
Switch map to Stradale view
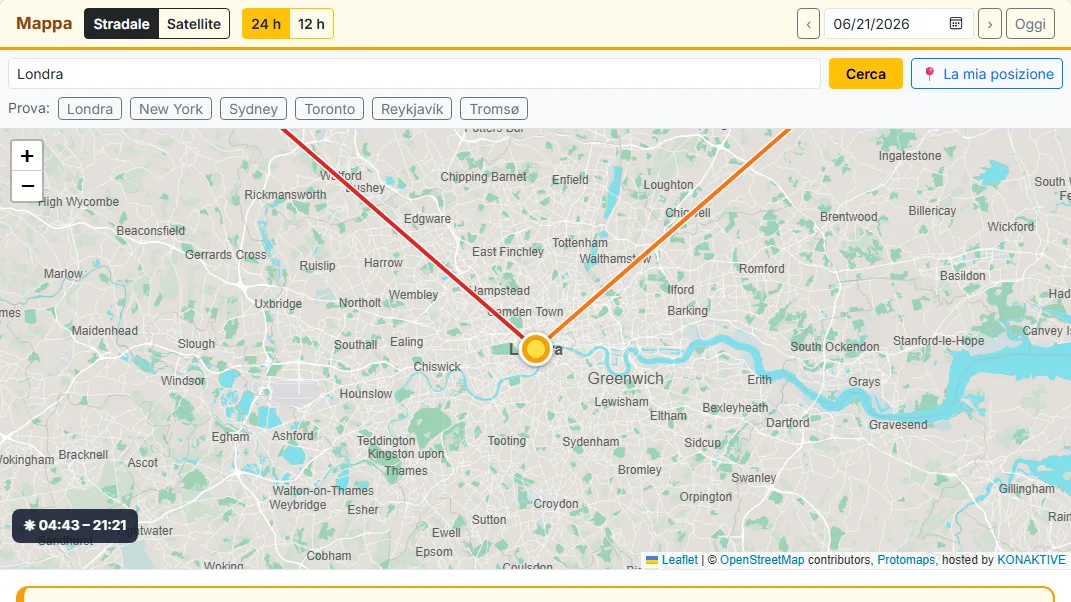coord(122,24)
